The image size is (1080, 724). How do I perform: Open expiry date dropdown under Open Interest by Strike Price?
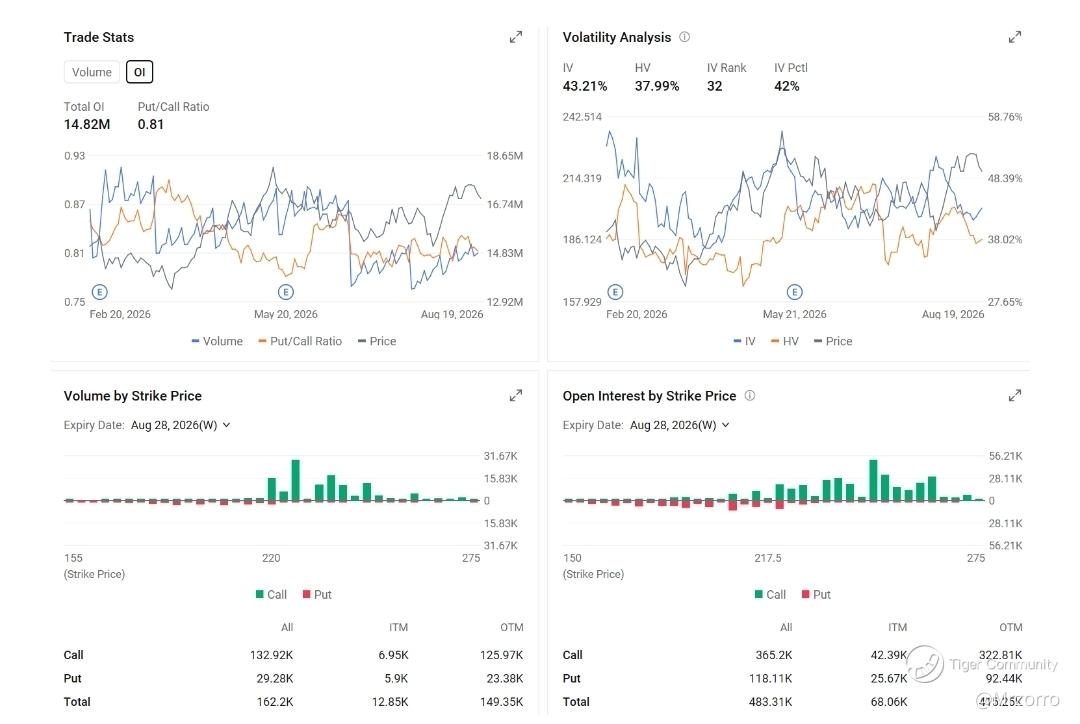coord(680,425)
